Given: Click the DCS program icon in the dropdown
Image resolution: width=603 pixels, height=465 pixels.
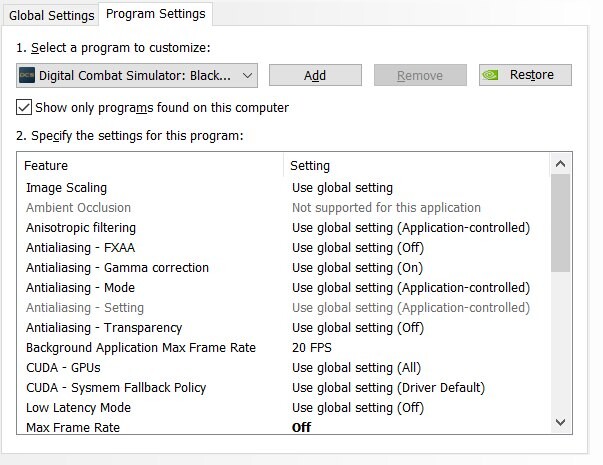Looking at the screenshot, I should 27,75.
